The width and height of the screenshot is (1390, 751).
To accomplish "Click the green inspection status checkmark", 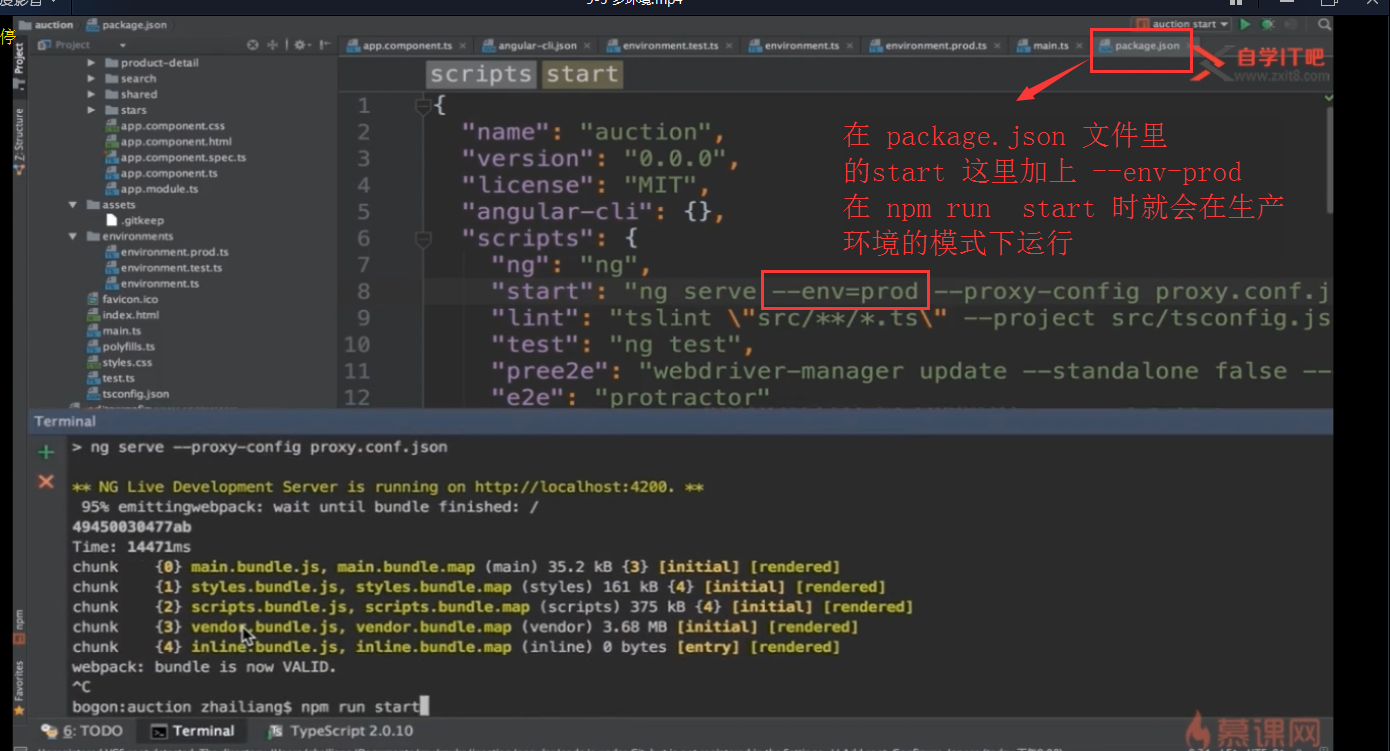I will pos(1328,97).
